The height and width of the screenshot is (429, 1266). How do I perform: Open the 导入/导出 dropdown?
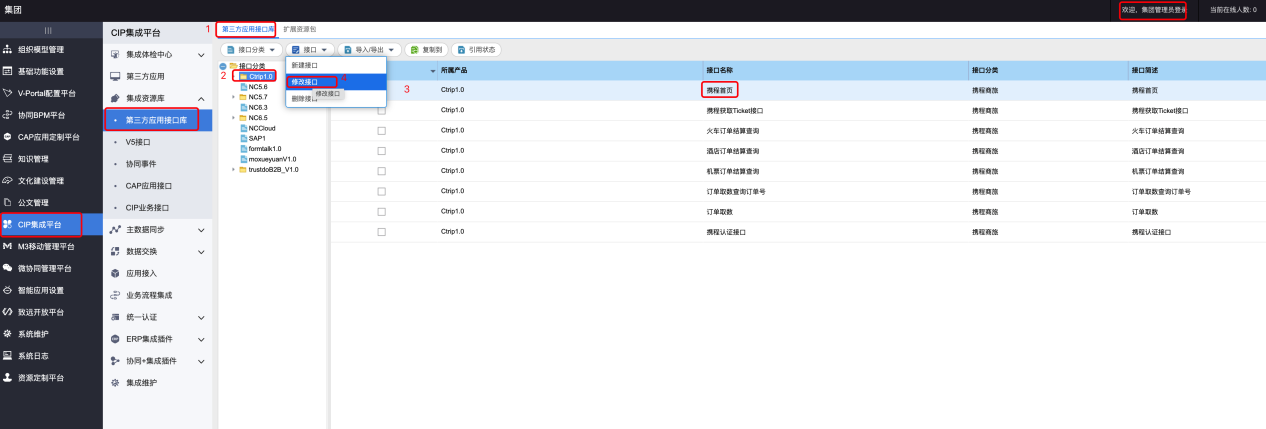[371, 49]
